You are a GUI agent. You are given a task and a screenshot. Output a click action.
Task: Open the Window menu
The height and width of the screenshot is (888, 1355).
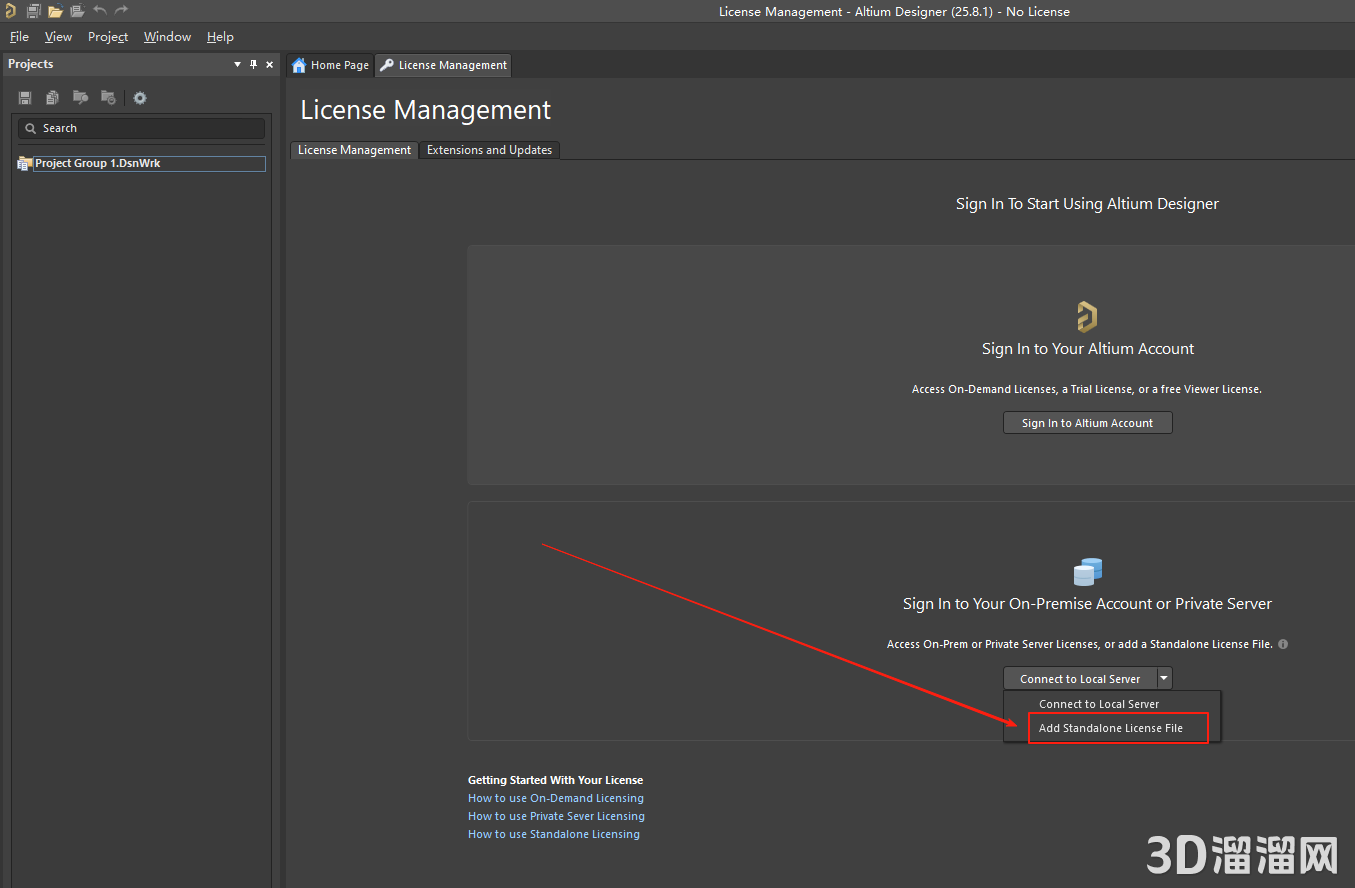pyautogui.click(x=167, y=37)
